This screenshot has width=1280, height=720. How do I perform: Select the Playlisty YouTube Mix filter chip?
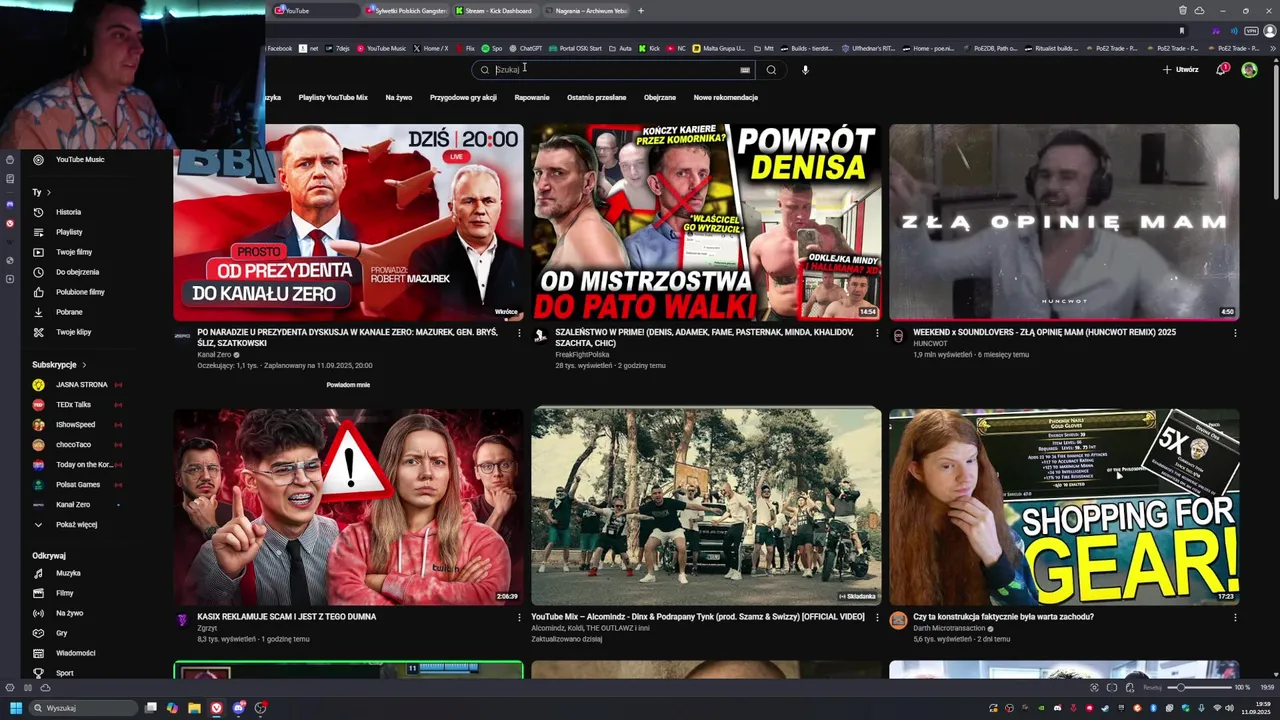333,98
